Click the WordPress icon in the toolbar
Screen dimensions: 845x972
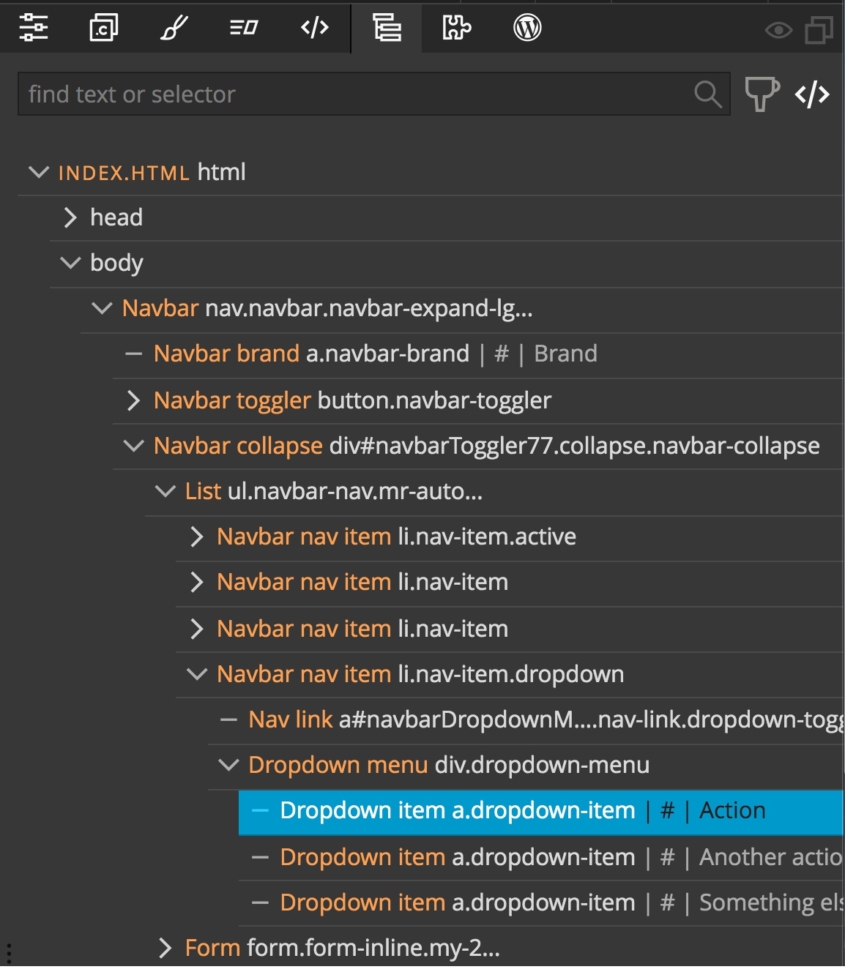(x=527, y=28)
